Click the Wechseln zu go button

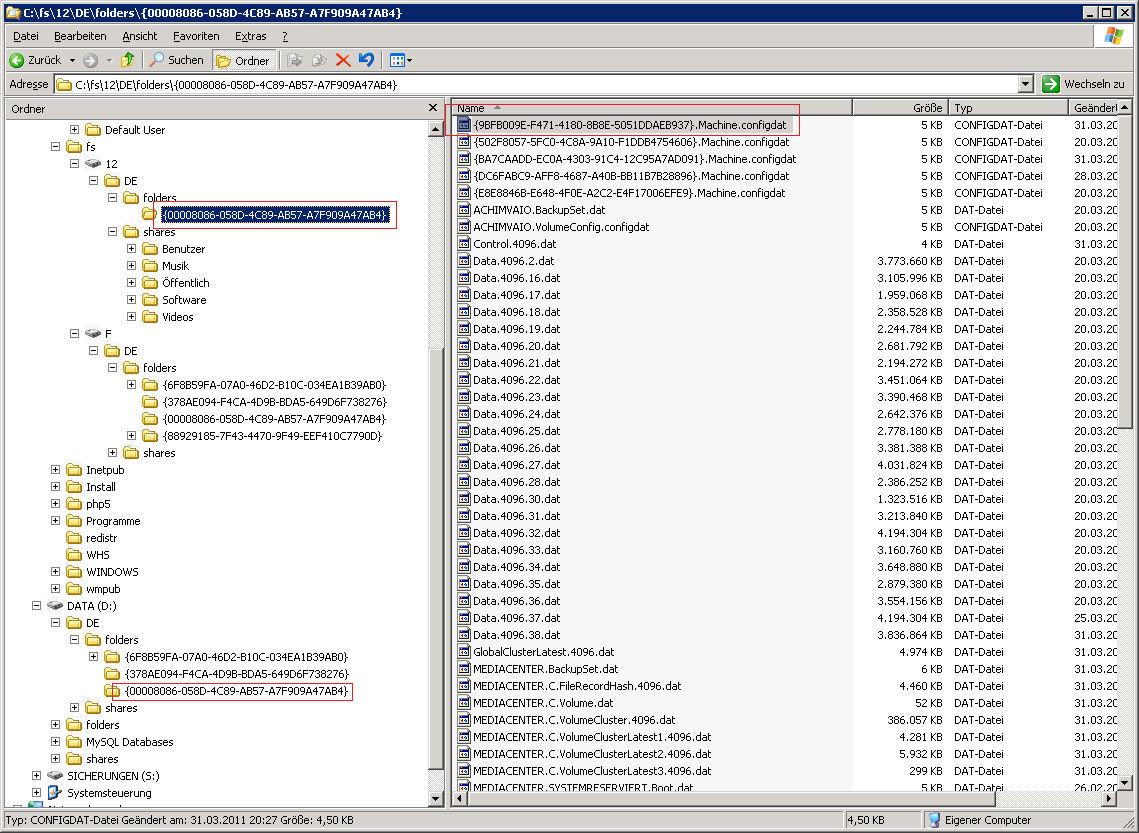coord(1083,84)
